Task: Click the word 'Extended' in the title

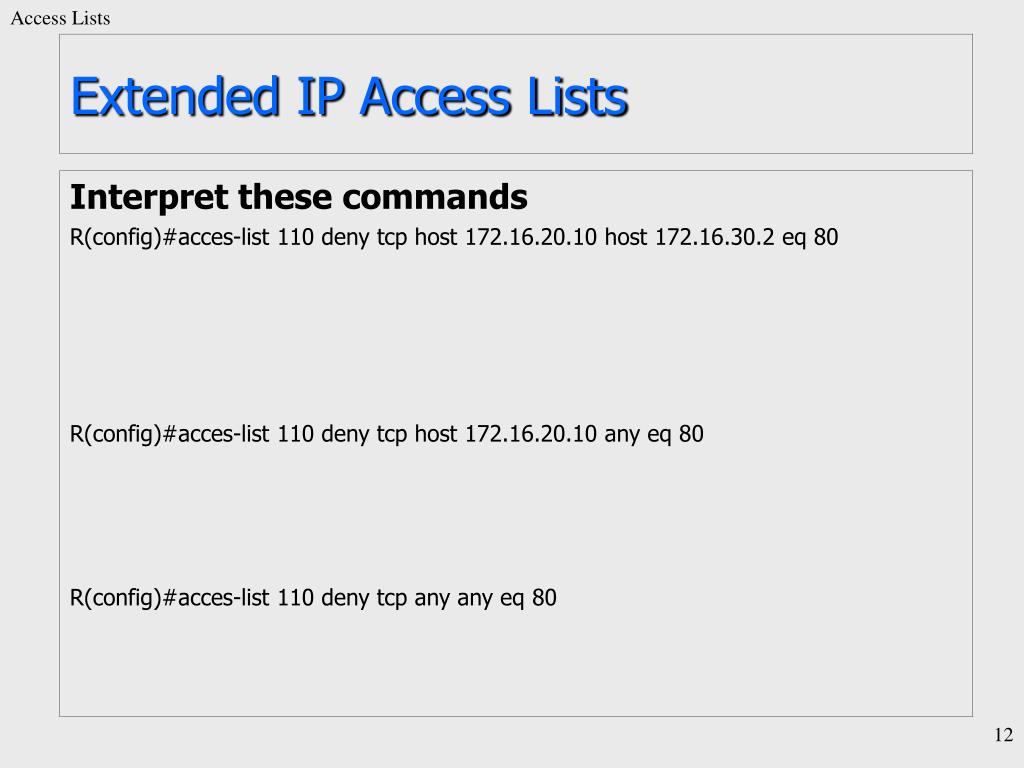Action: 176,97
